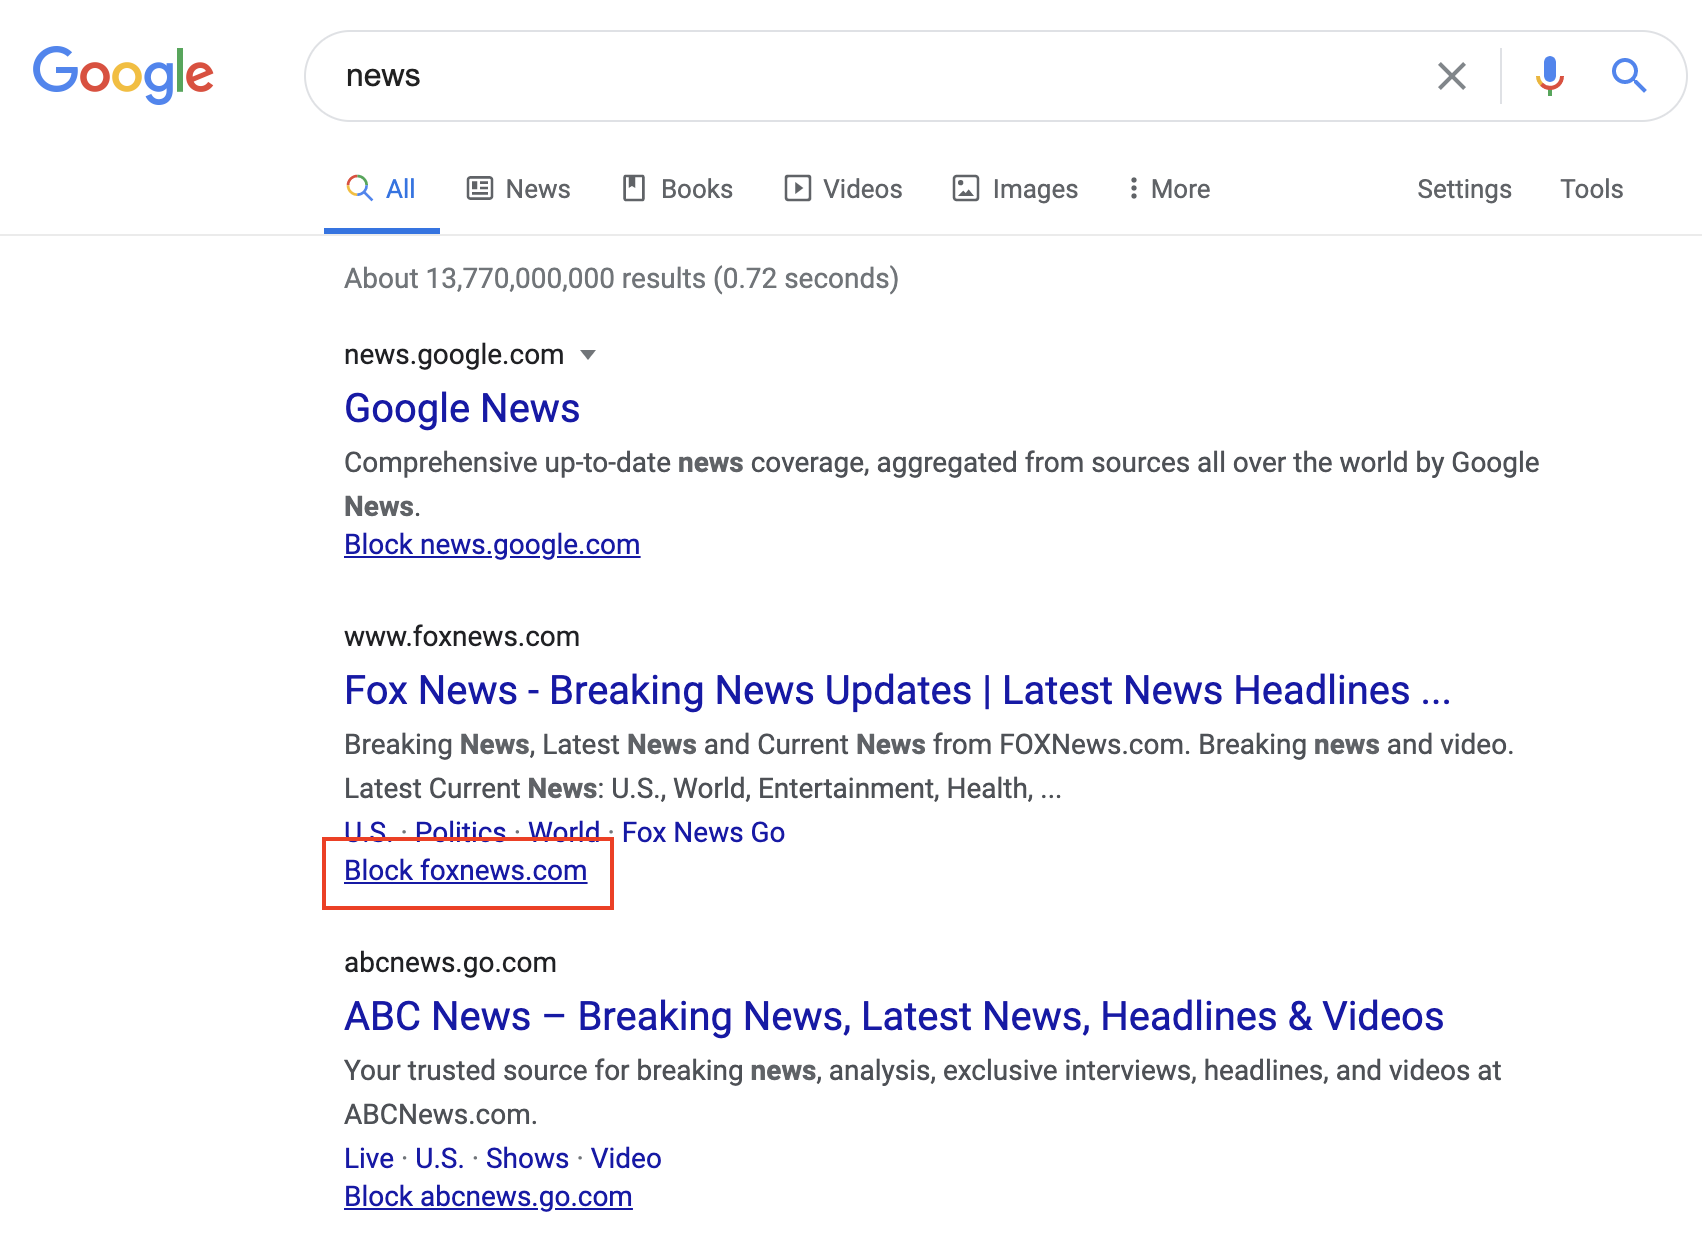Block abcnews.go.com from results

488,1197
